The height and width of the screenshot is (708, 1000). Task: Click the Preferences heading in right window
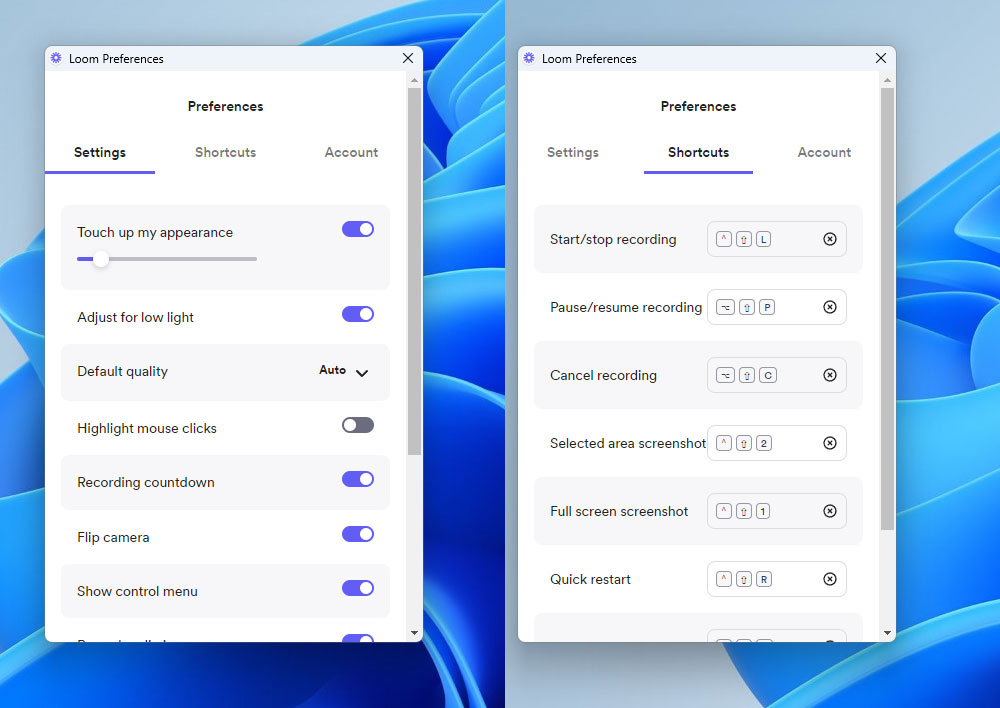tap(698, 107)
